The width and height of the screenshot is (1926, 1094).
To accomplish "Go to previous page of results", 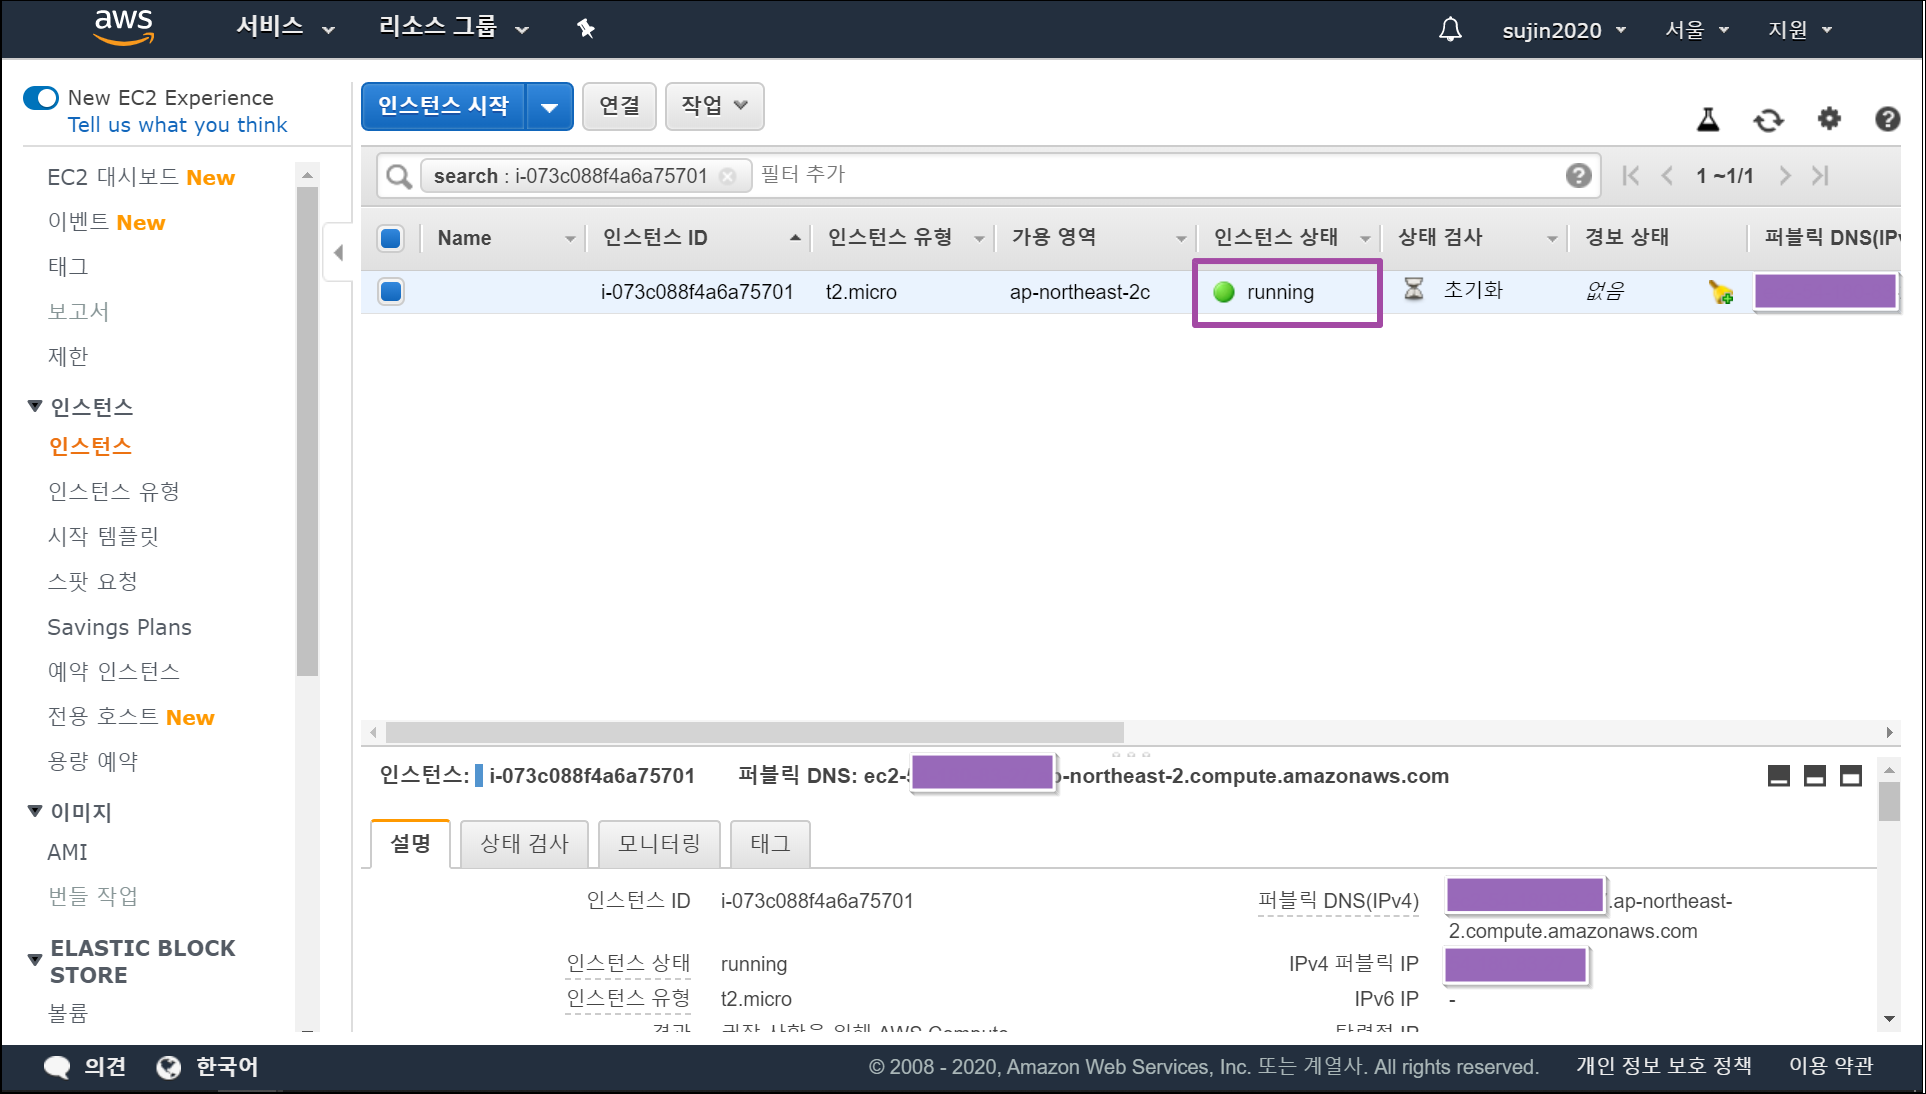I will [x=1667, y=176].
